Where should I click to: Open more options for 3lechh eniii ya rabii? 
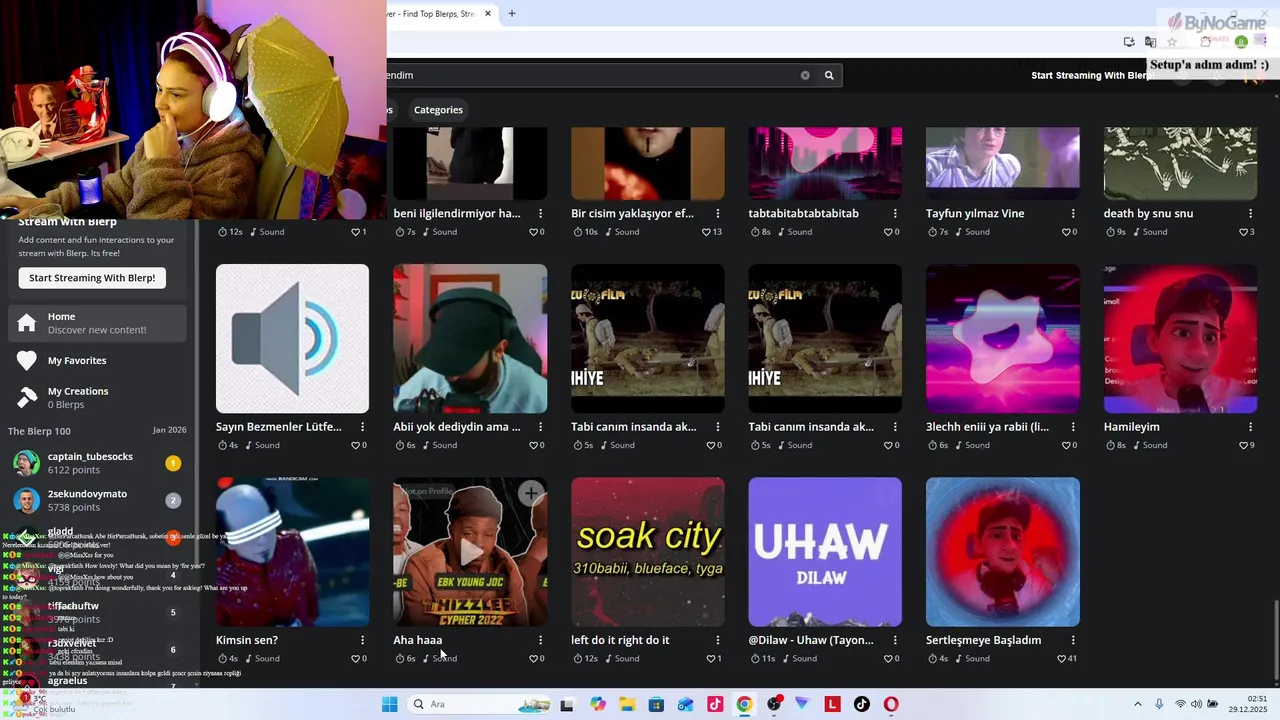click(x=1073, y=427)
